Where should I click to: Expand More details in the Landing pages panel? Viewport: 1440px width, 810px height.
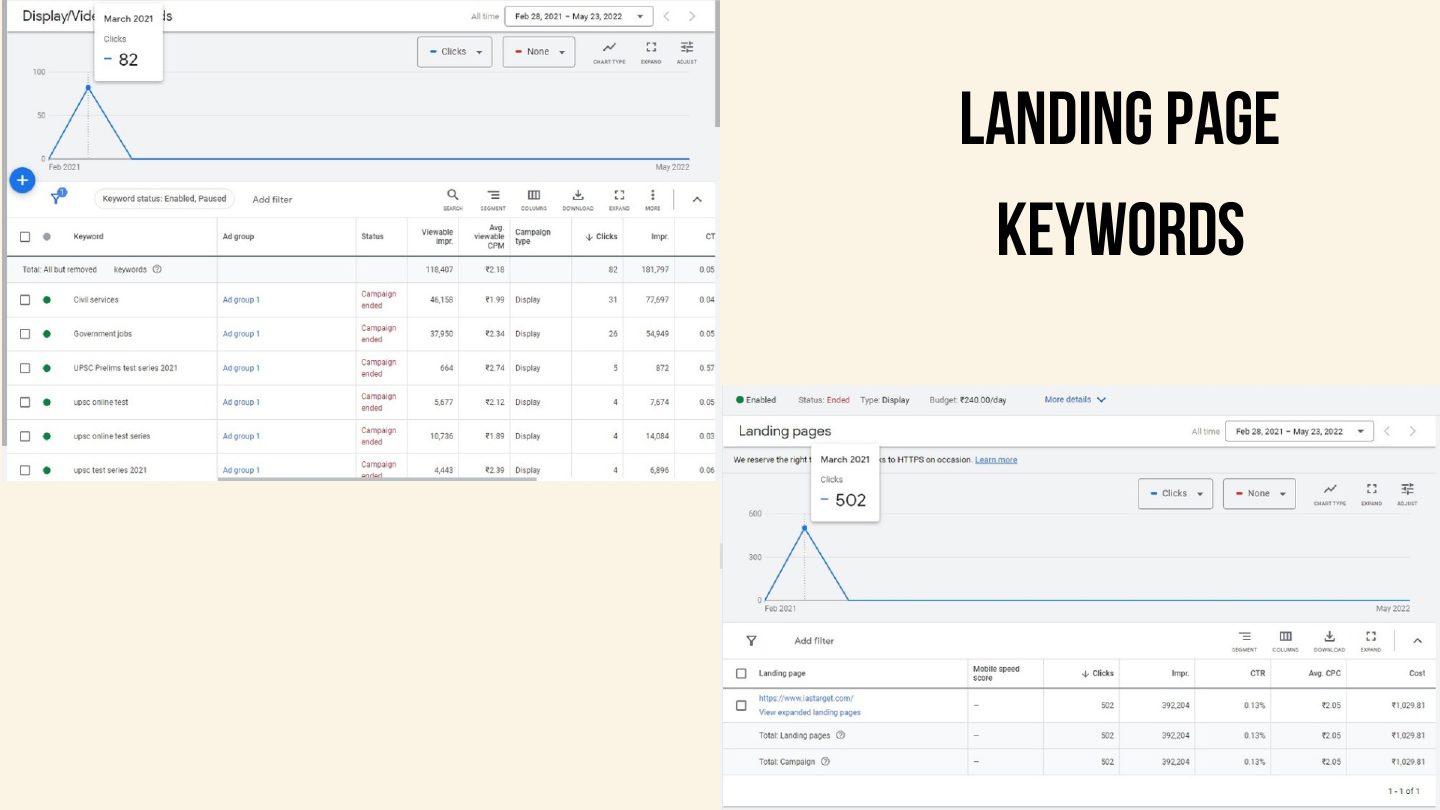(1075, 400)
